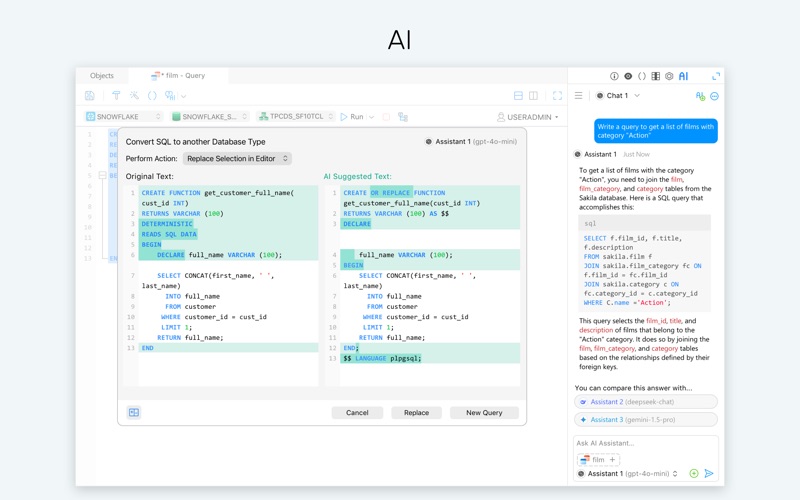Viewport: 800px width, 500px height.
Task: Click the AI panel icon
Action: pyautogui.click(x=683, y=76)
